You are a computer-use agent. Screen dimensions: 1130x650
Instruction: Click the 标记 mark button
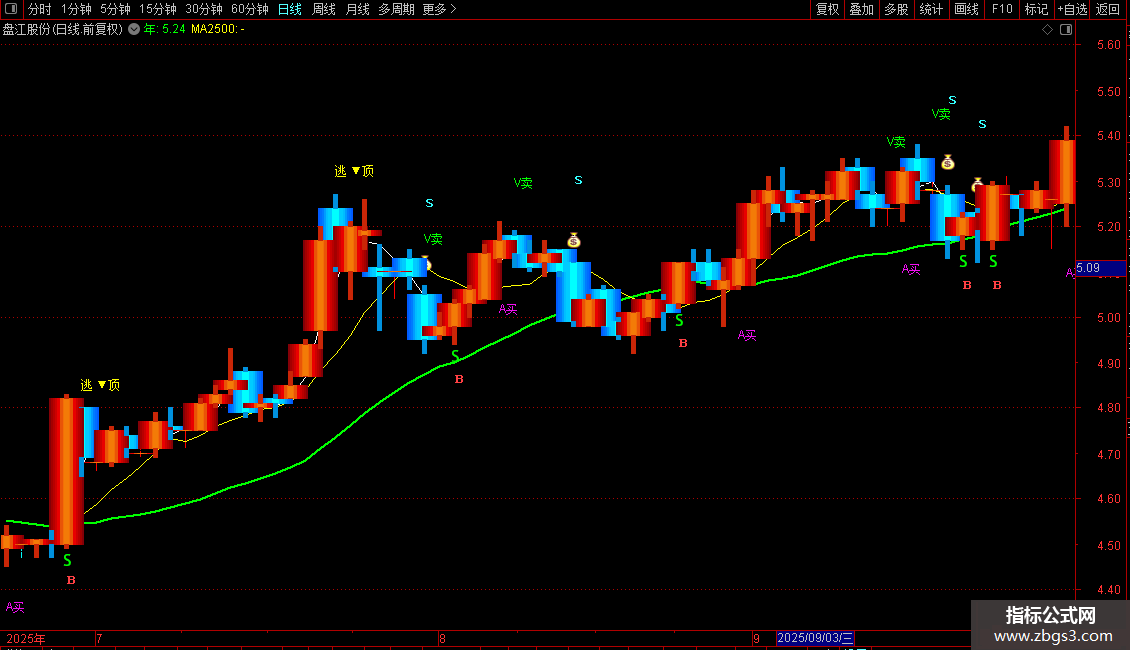(1036, 9)
